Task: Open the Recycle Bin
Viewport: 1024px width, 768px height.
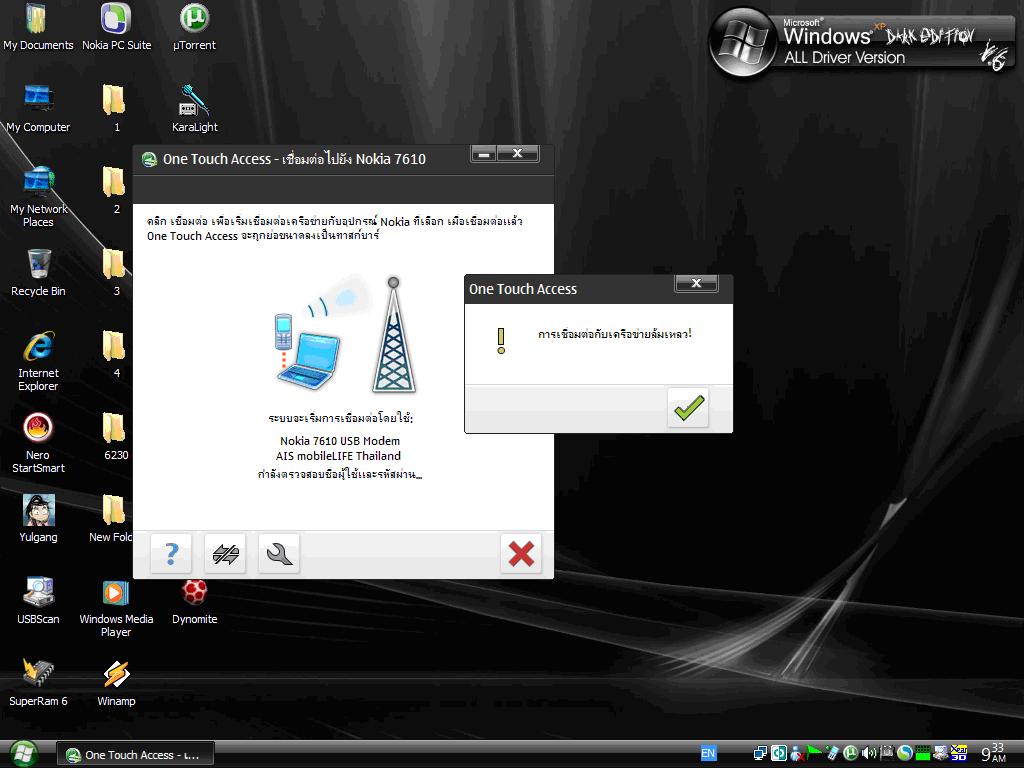Action: click(x=38, y=273)
